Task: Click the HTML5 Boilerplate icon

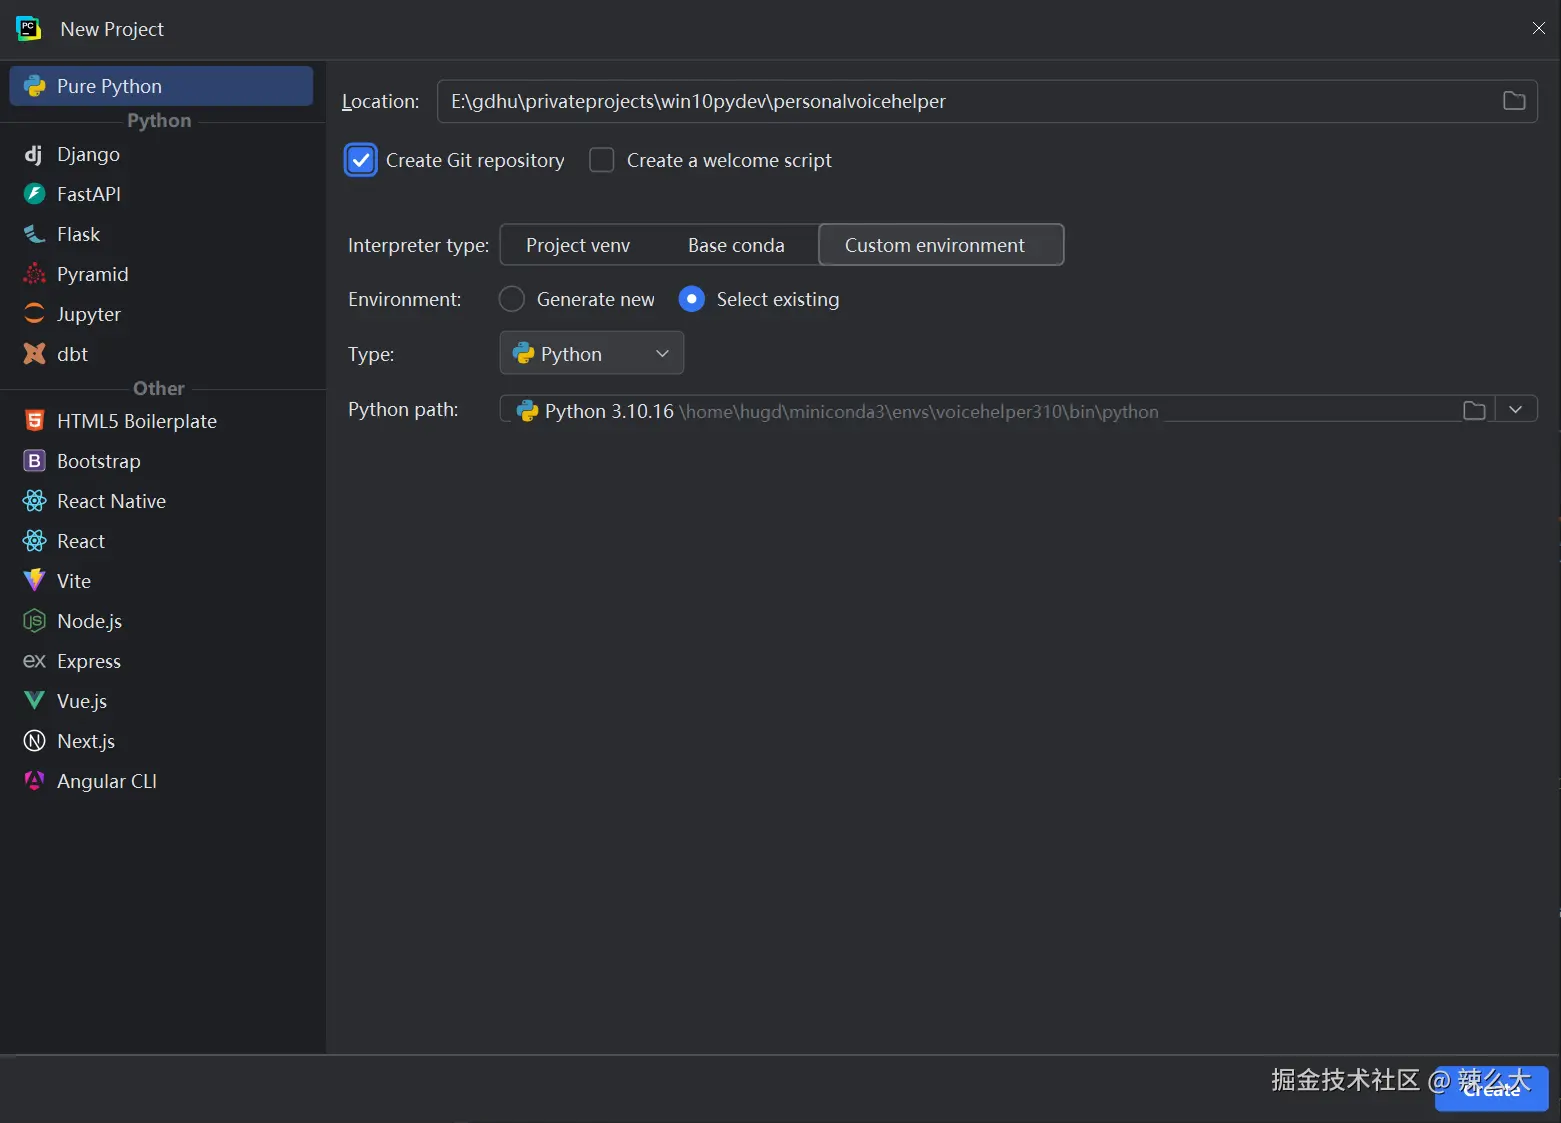Action: click(x=34, y=421)
